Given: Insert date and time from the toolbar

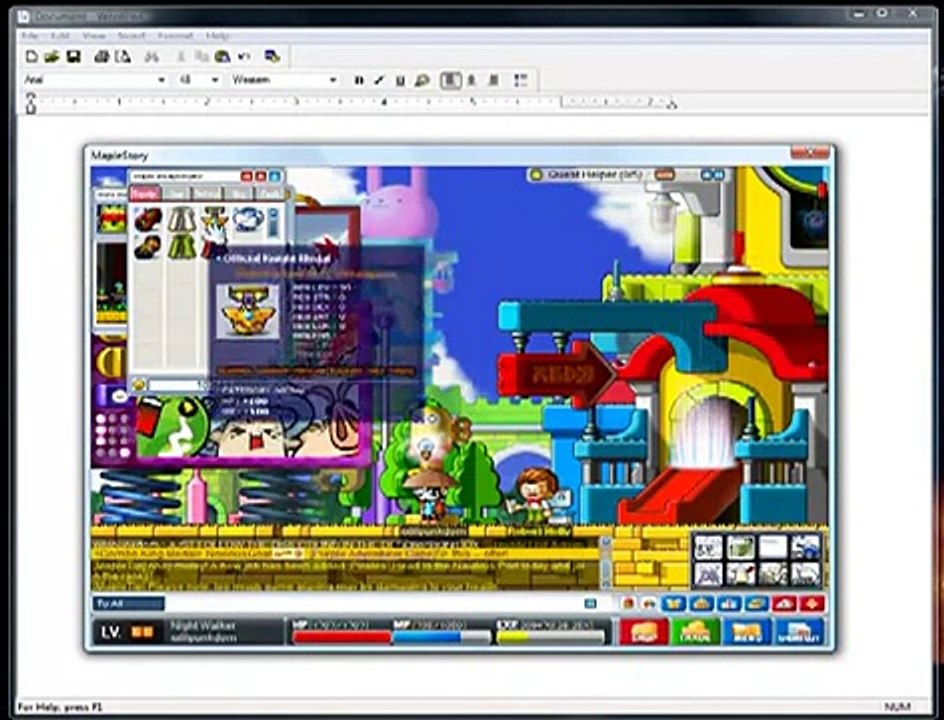Looking at the screenshot, I should [x=272, y=57].
